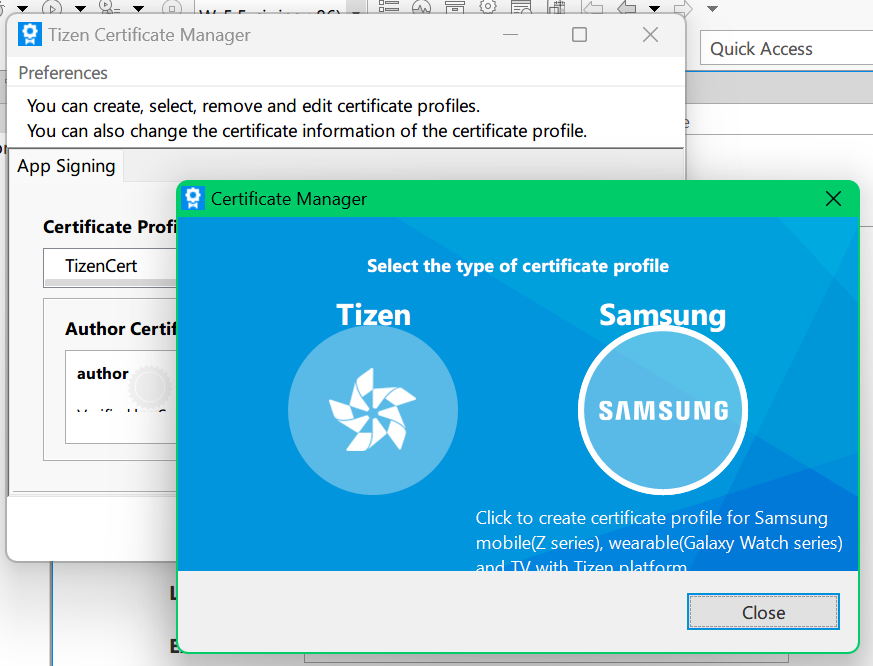Expand the dropdown arrow after forward navigation
Image resolution: width=873 pixels, height=666 pixels.
(x=712, y=8)
